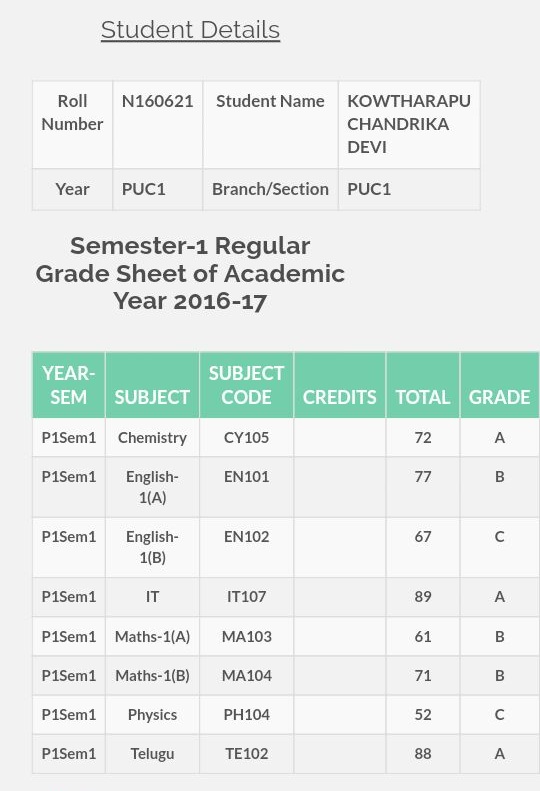Screen dimensions: 540x791
Task: Click the English-1(B) subject cell
Action: pyautogui.click(x=152, y=547)
